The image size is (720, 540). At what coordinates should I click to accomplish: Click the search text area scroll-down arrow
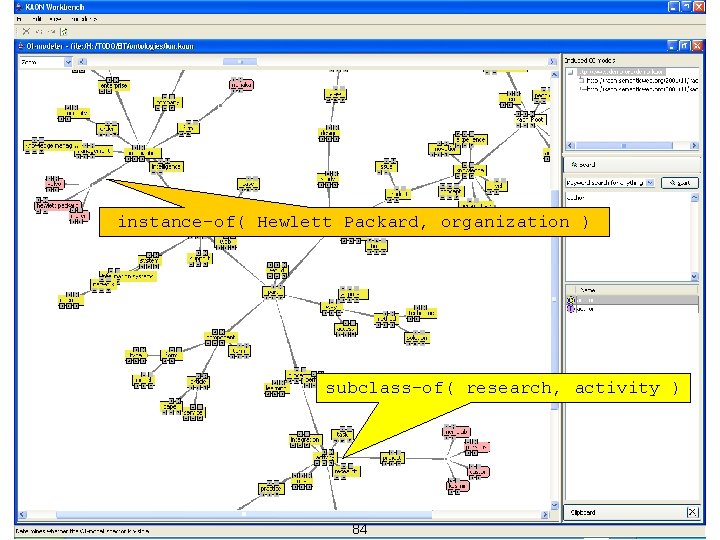(694, 276)
